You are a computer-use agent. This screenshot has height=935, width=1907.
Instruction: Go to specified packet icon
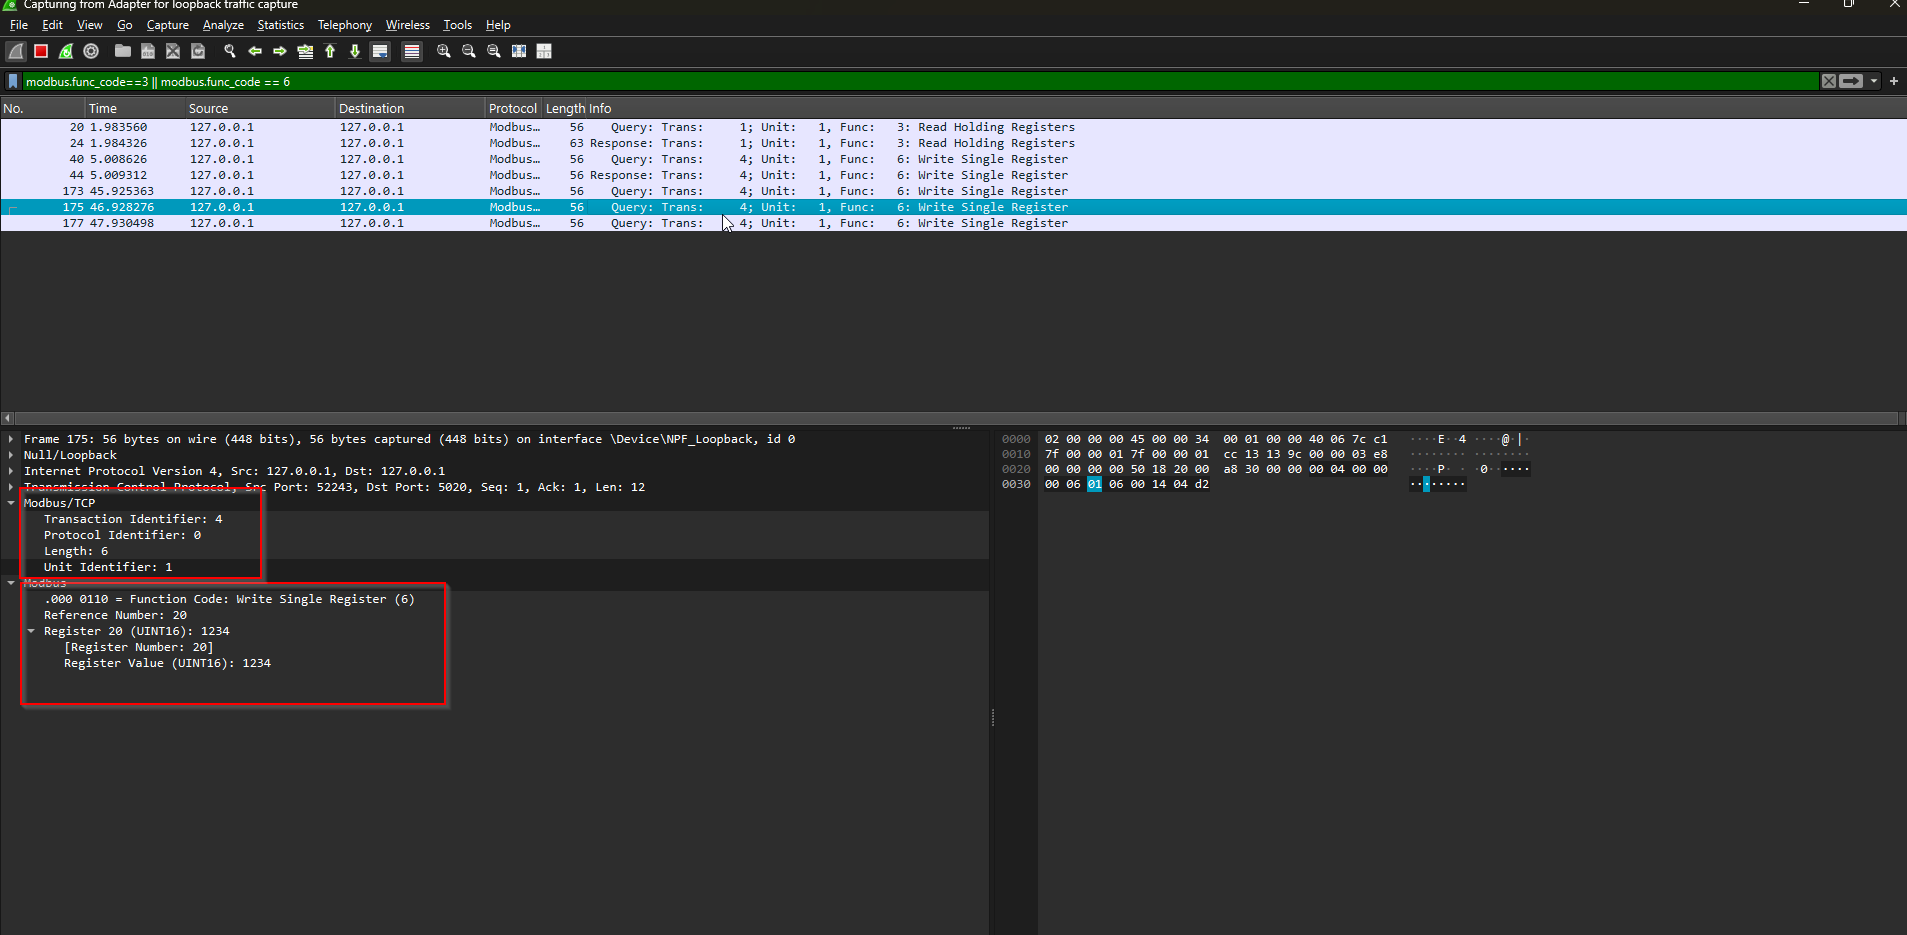pyautogui.click(x=305, y=51)
